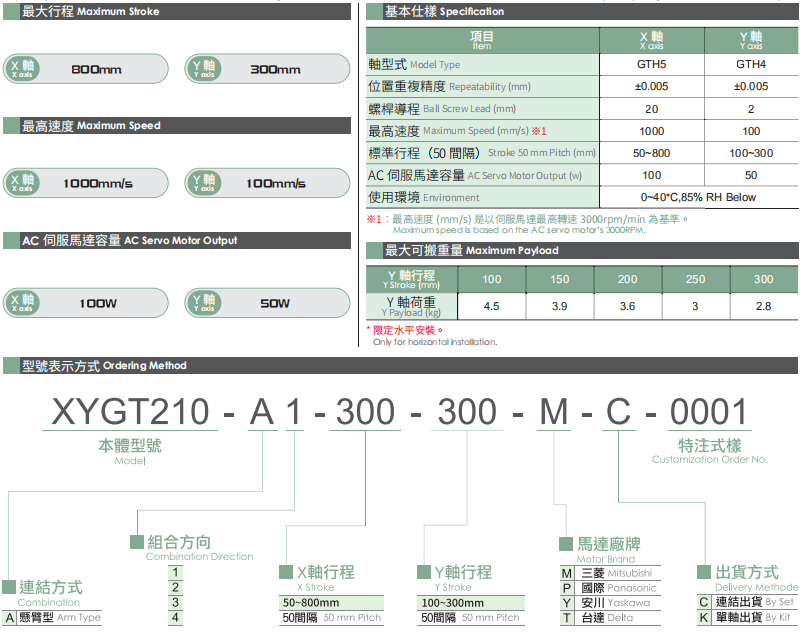802x633 pixels.
Task: Select the 100W servo motor output value
Action: 98,303
